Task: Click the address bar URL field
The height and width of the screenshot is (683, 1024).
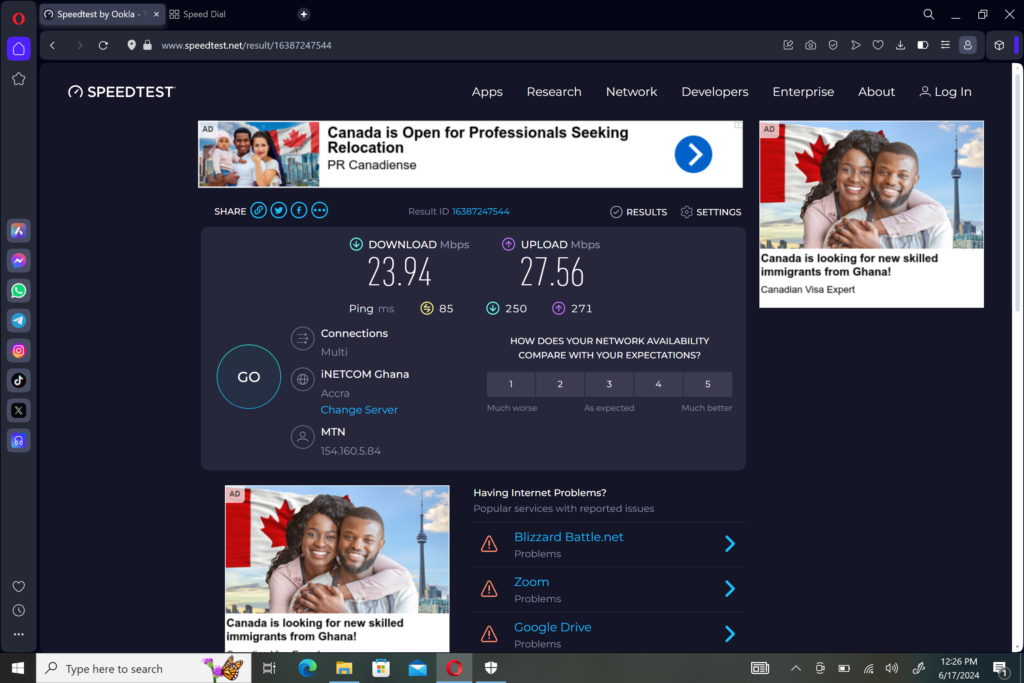Action: pyautogui.click(x=457, y=45)
